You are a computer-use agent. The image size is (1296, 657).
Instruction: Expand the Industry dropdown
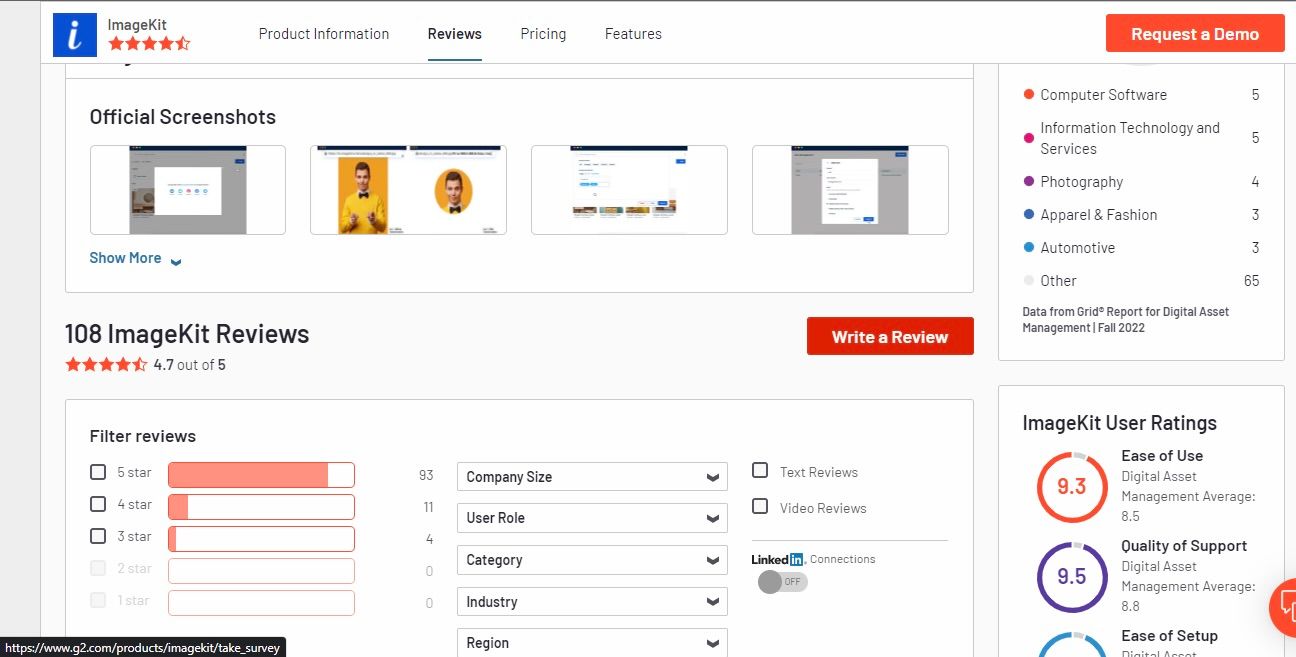pos(592,602)
